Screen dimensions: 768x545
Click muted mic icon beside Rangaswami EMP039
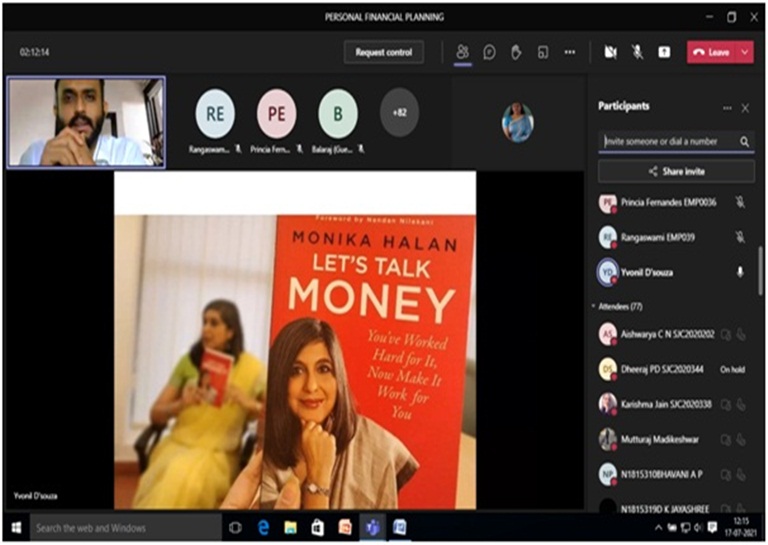tap(740, 237)
